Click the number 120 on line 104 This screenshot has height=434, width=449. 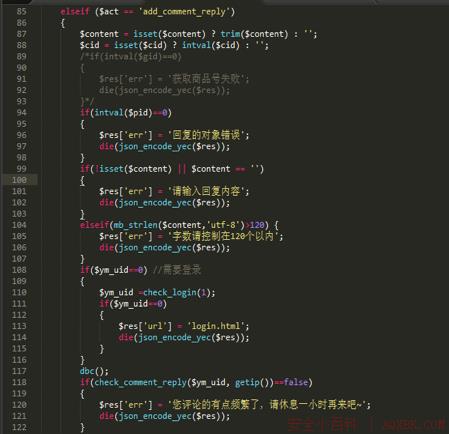[x=257, y=225]
